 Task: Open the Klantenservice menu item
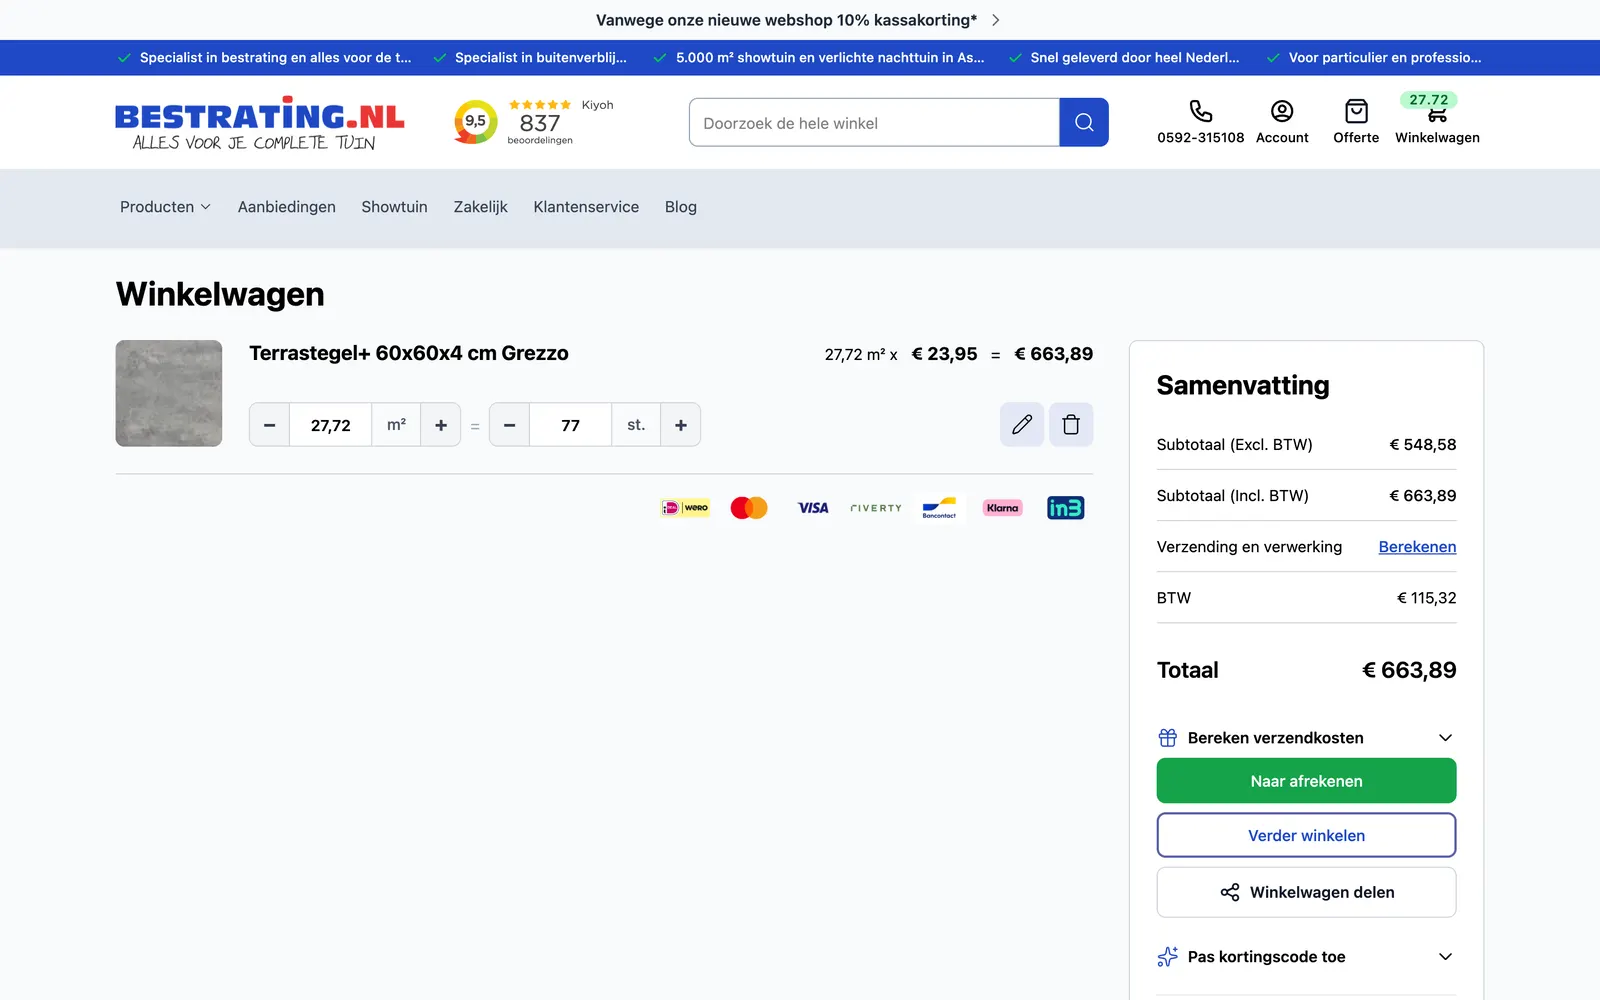point(586,207)
